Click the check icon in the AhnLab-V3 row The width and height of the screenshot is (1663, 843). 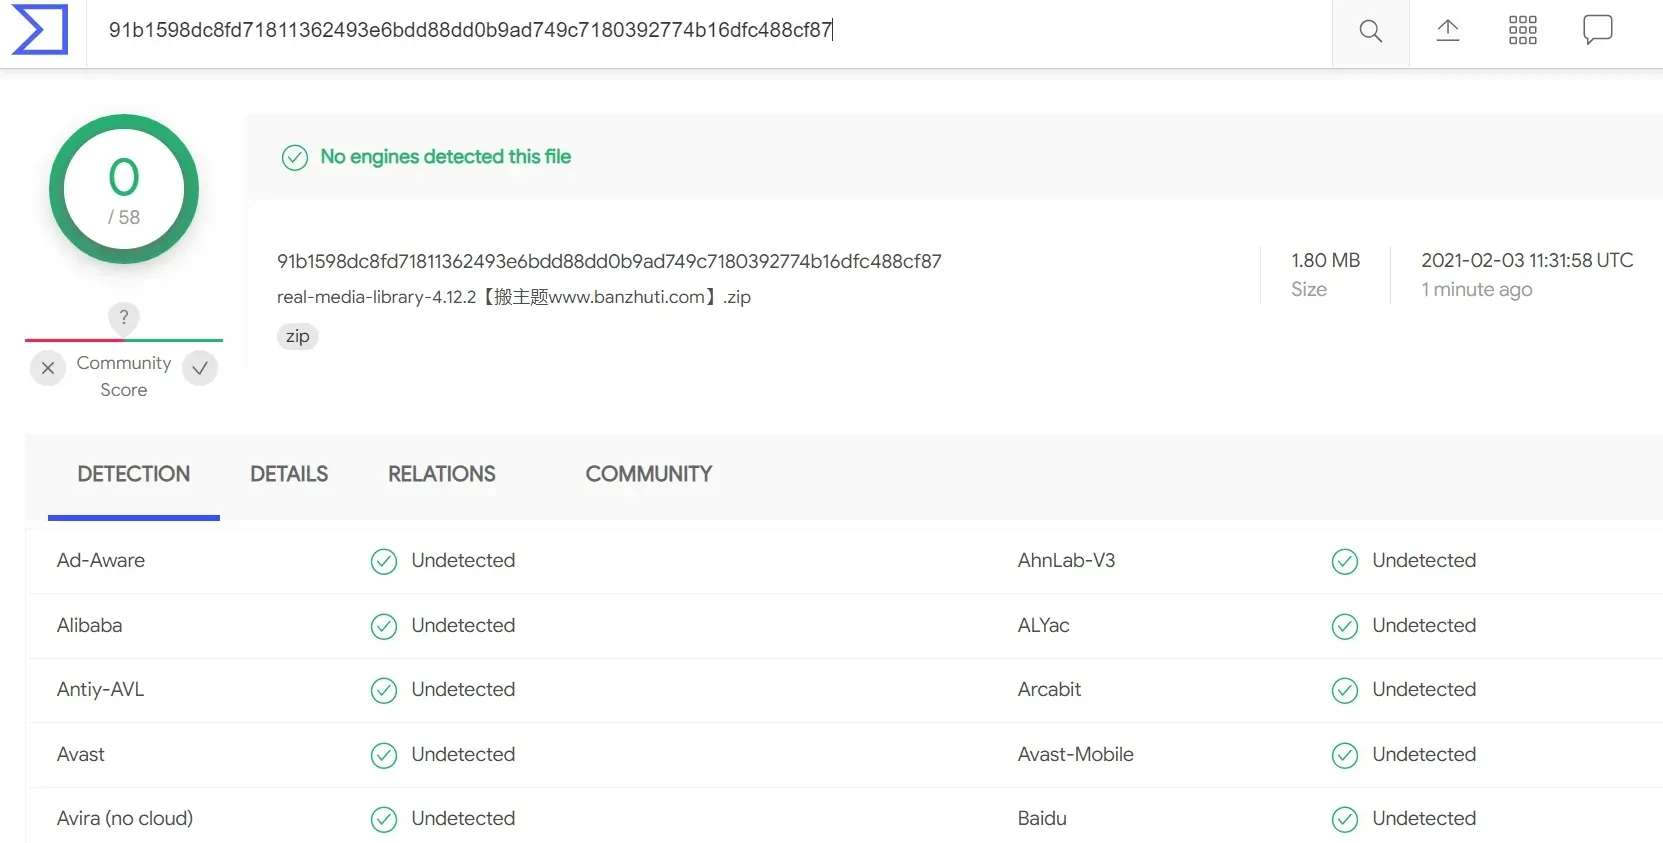(1345, 562)
